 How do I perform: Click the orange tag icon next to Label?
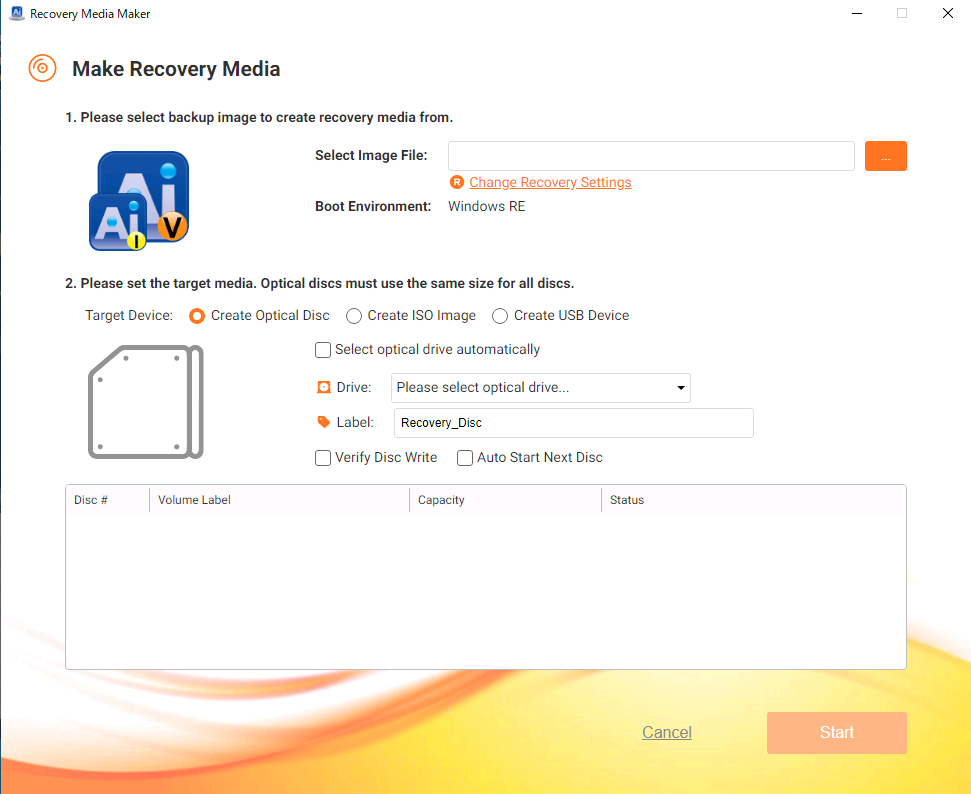[x=323, y=423]
